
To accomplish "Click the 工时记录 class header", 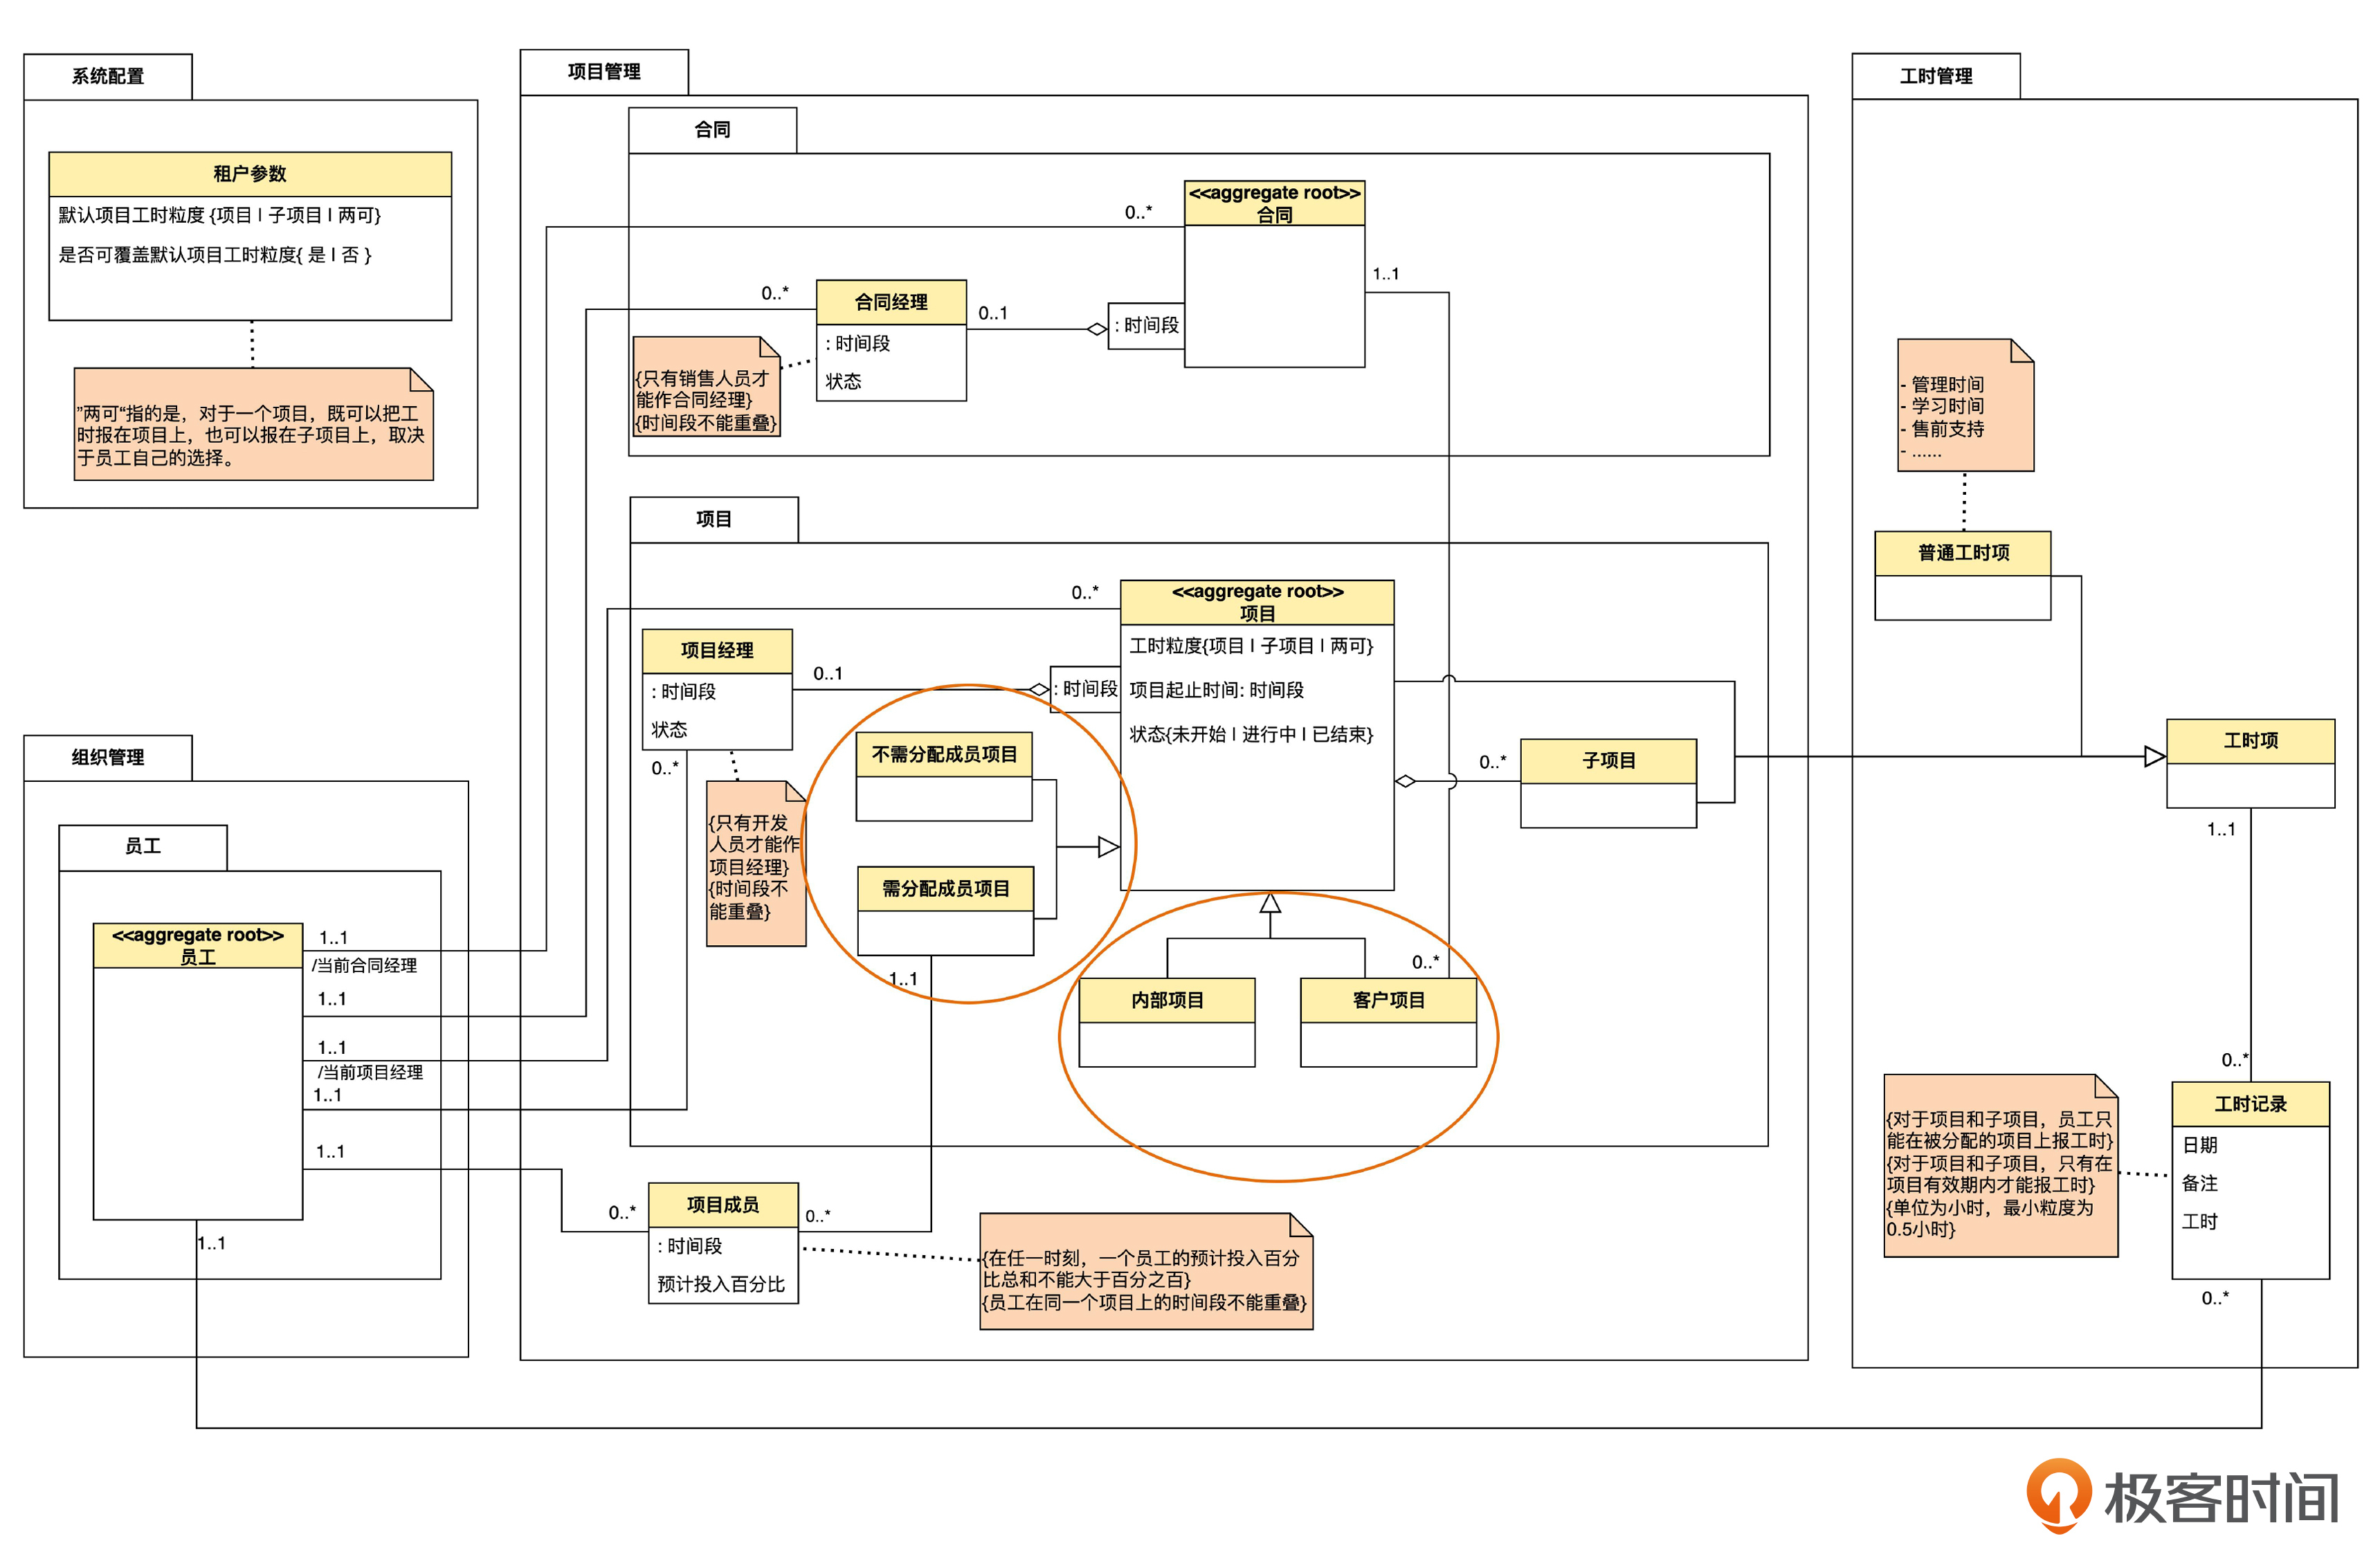I will coord(2250,1104).
